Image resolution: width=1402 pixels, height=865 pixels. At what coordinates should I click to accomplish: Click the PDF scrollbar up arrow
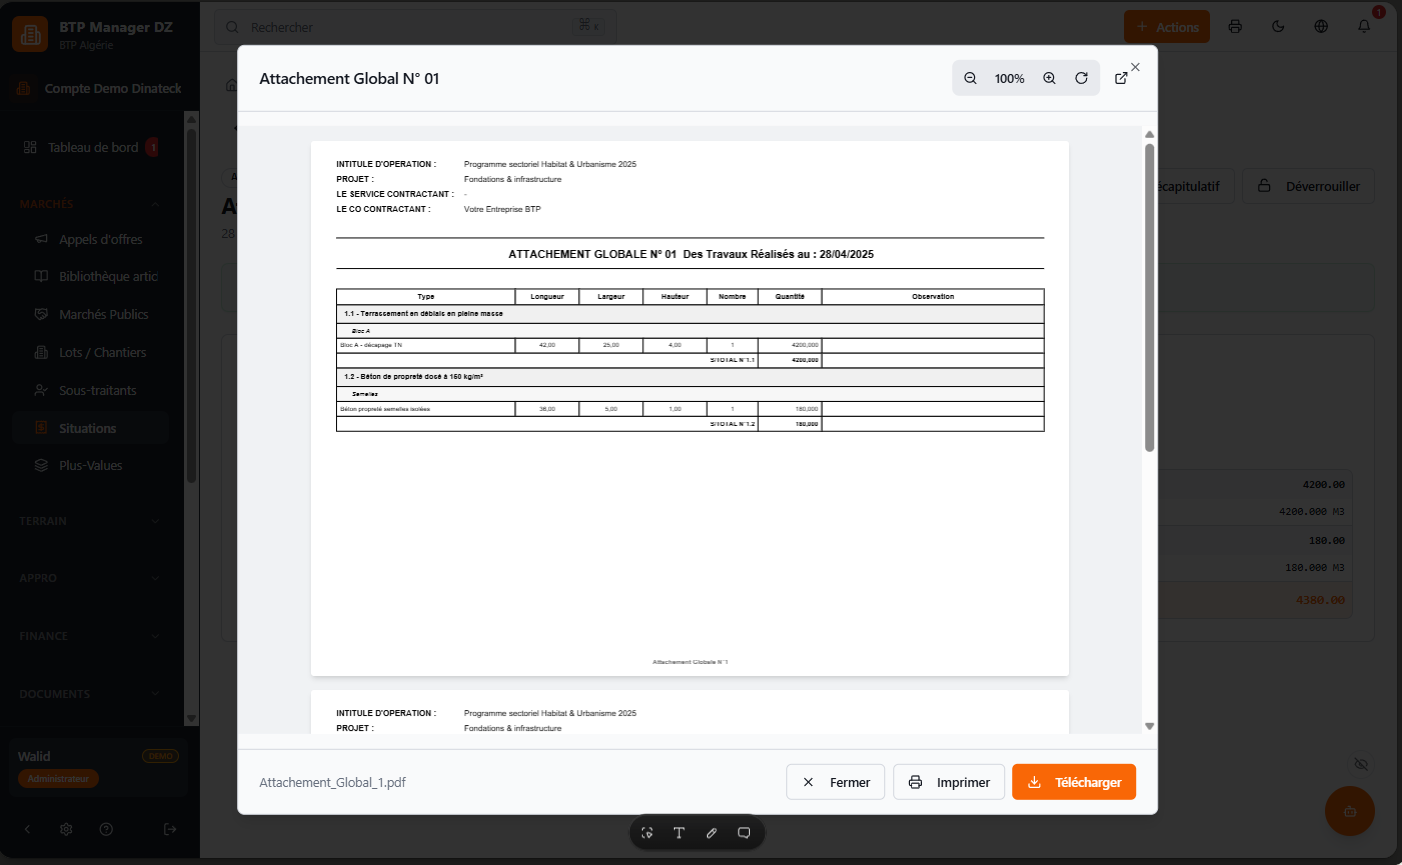click(1149, 134)
